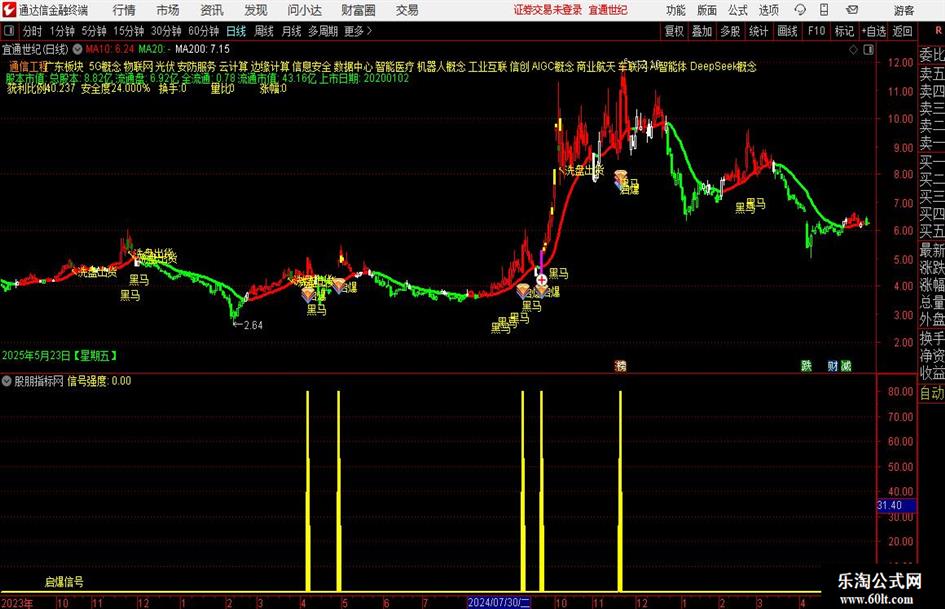Open the 画线 drawing tools
The height and width of the screenshot is (609, 945).
[x=787, y=31]
